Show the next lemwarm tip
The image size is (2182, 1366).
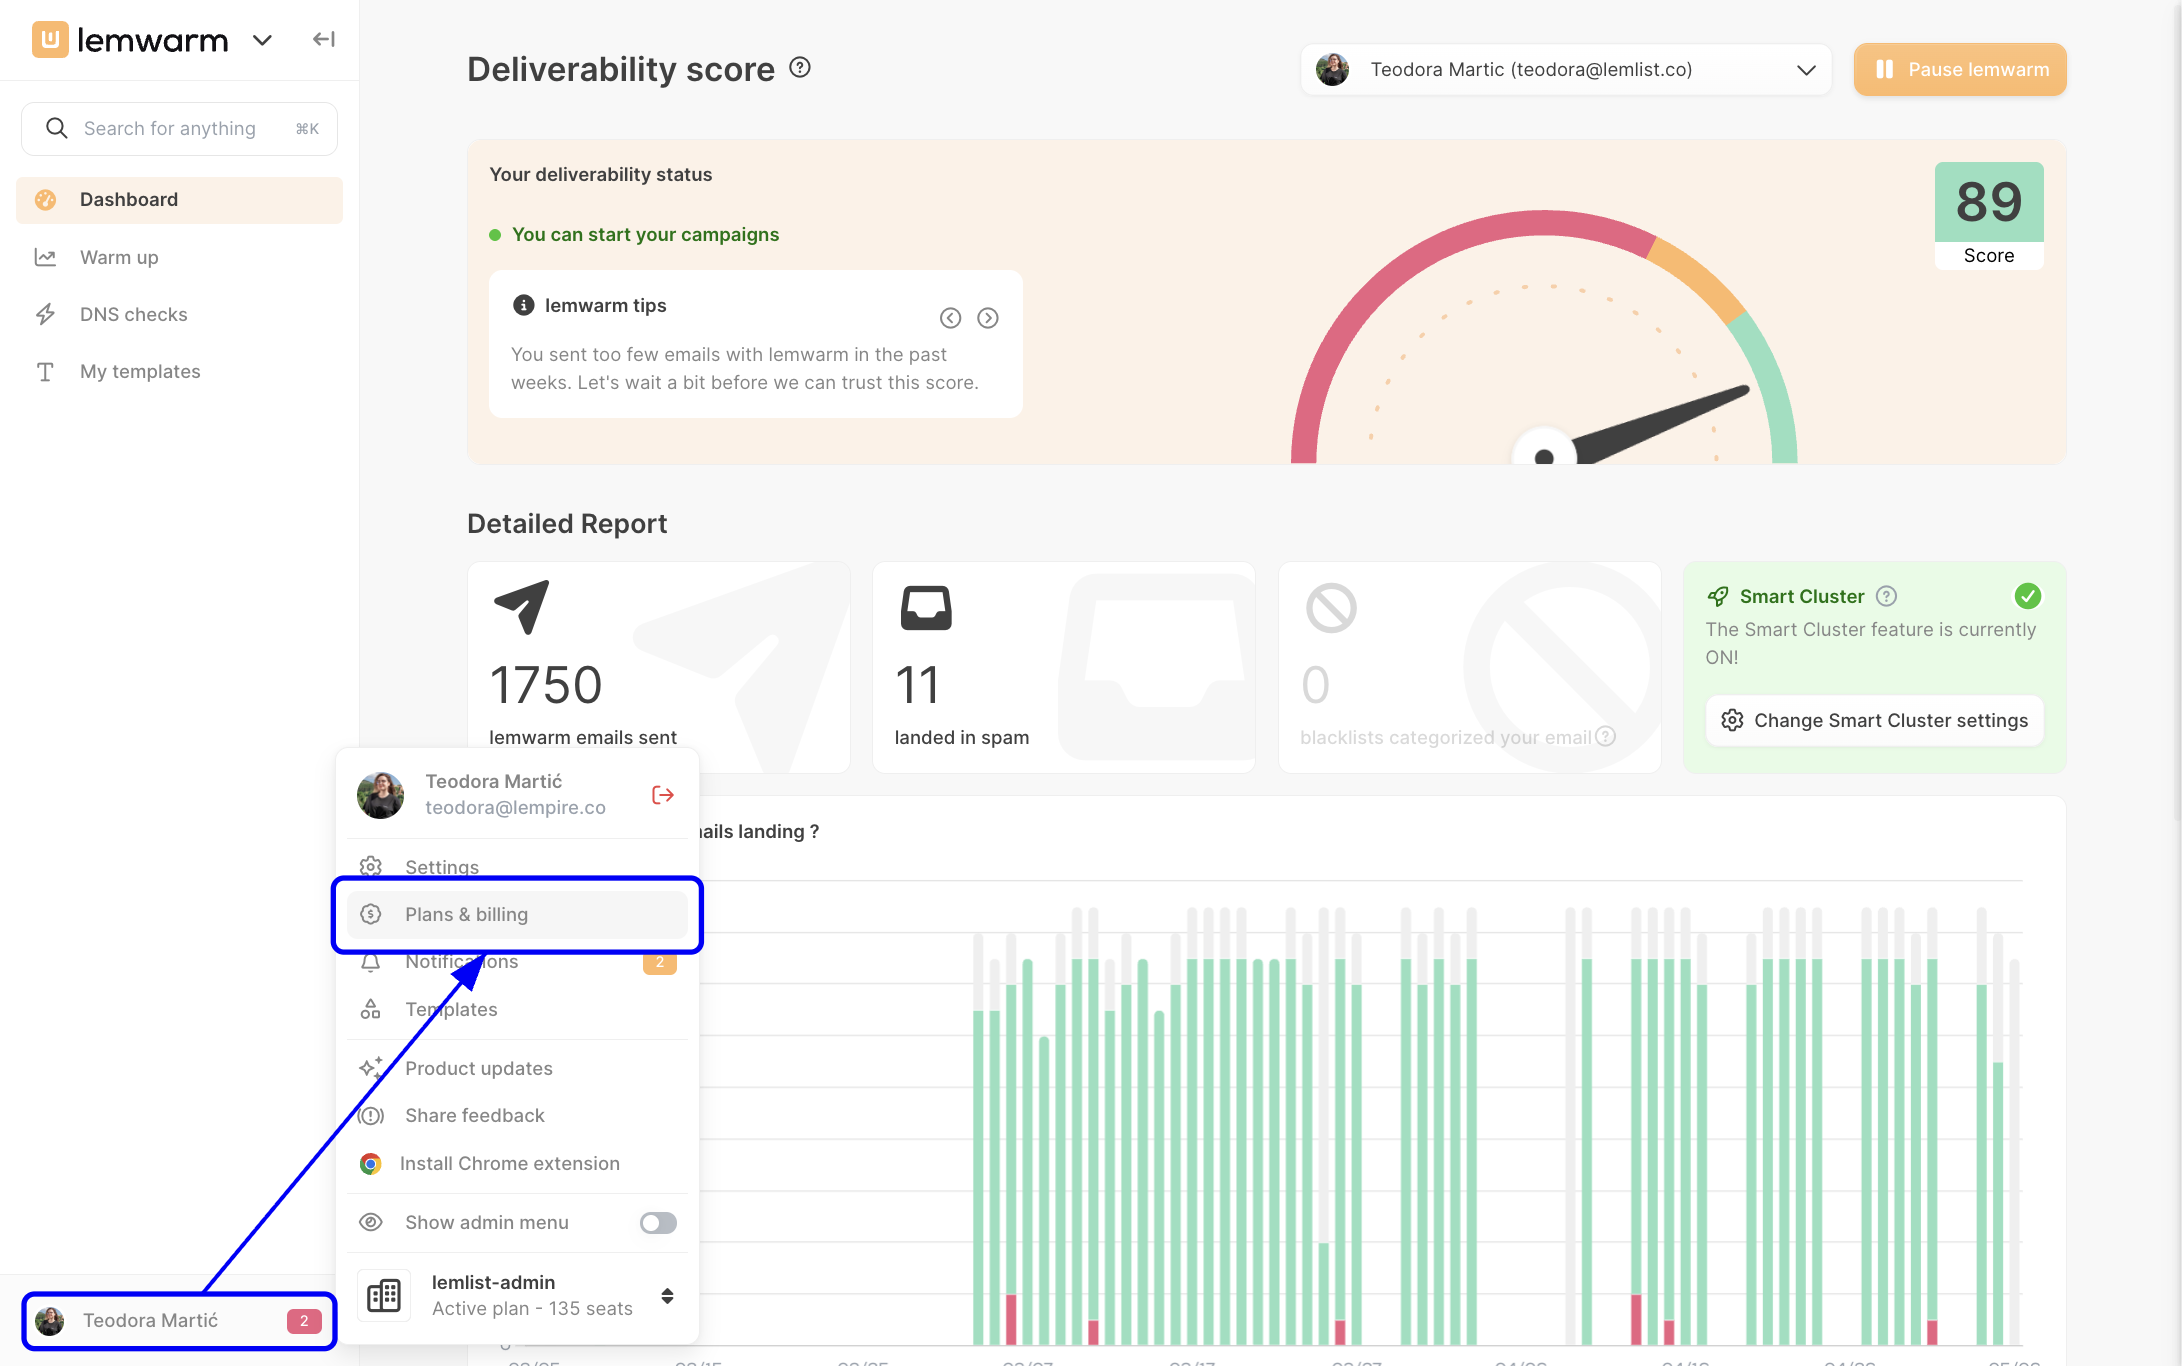(988, 318)
